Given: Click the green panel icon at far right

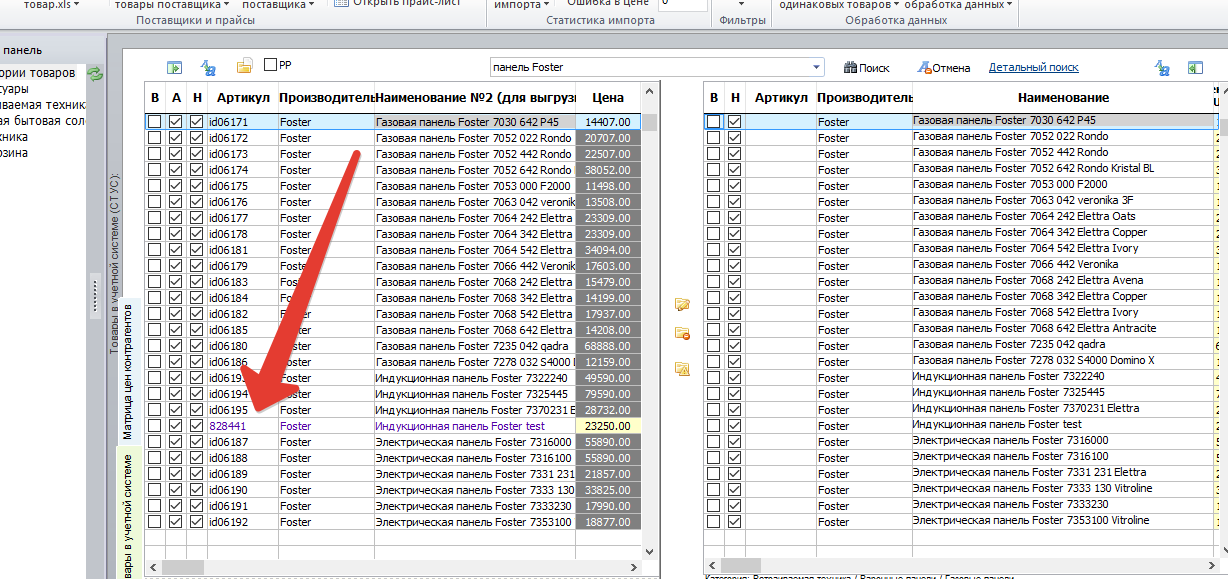Looking at the screenshot, I should click(1195, 68).
